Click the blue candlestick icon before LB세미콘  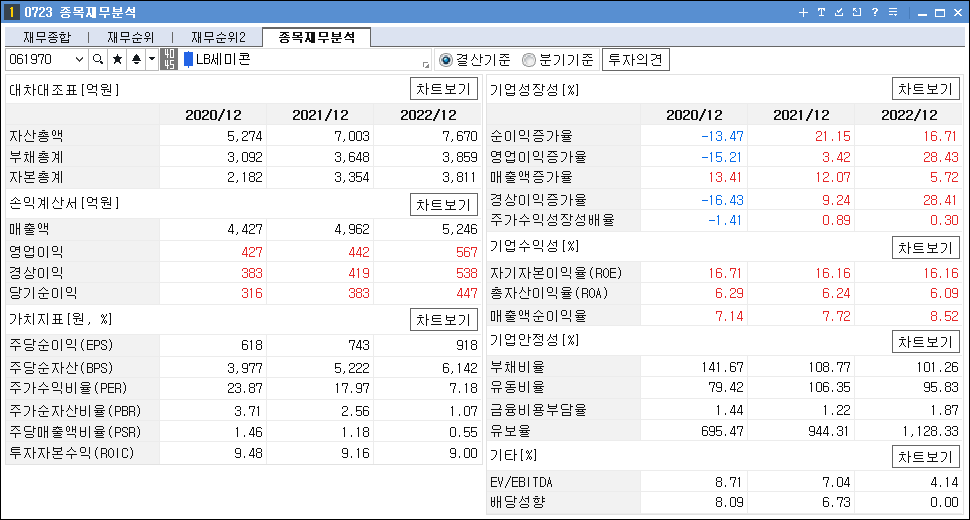coord(188,59)
